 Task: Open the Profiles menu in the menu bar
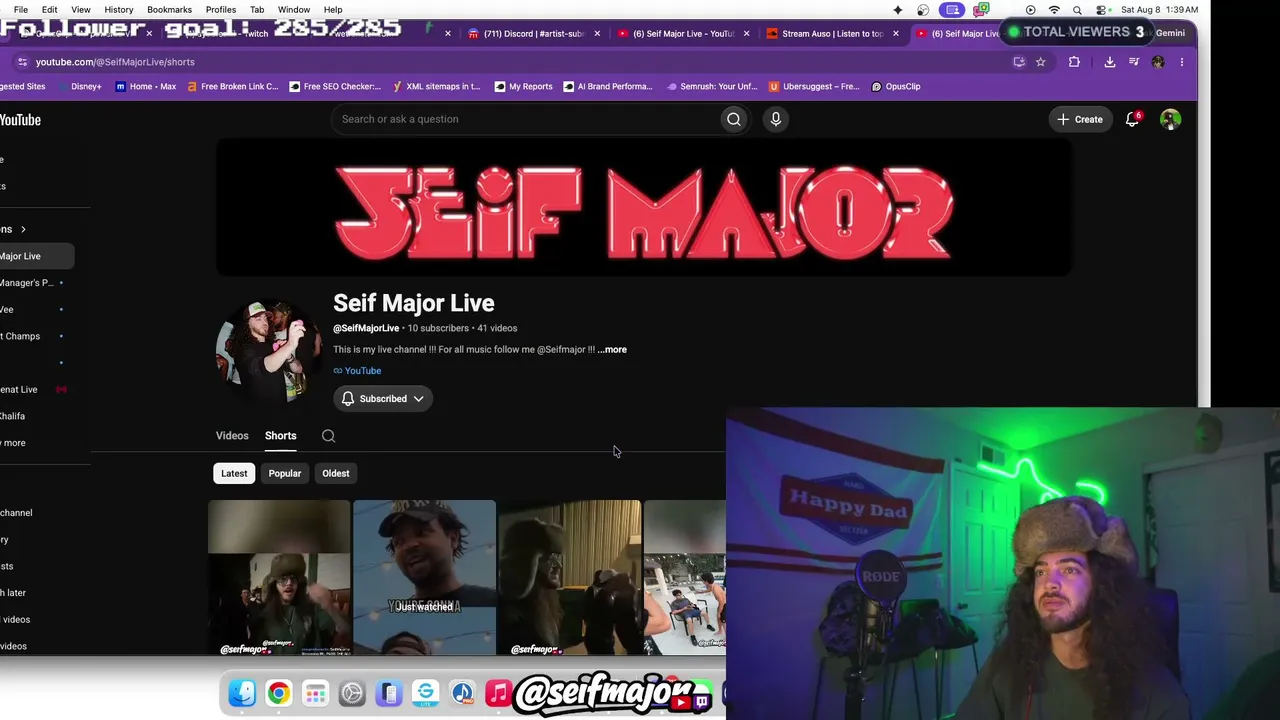tap(221, 10)
